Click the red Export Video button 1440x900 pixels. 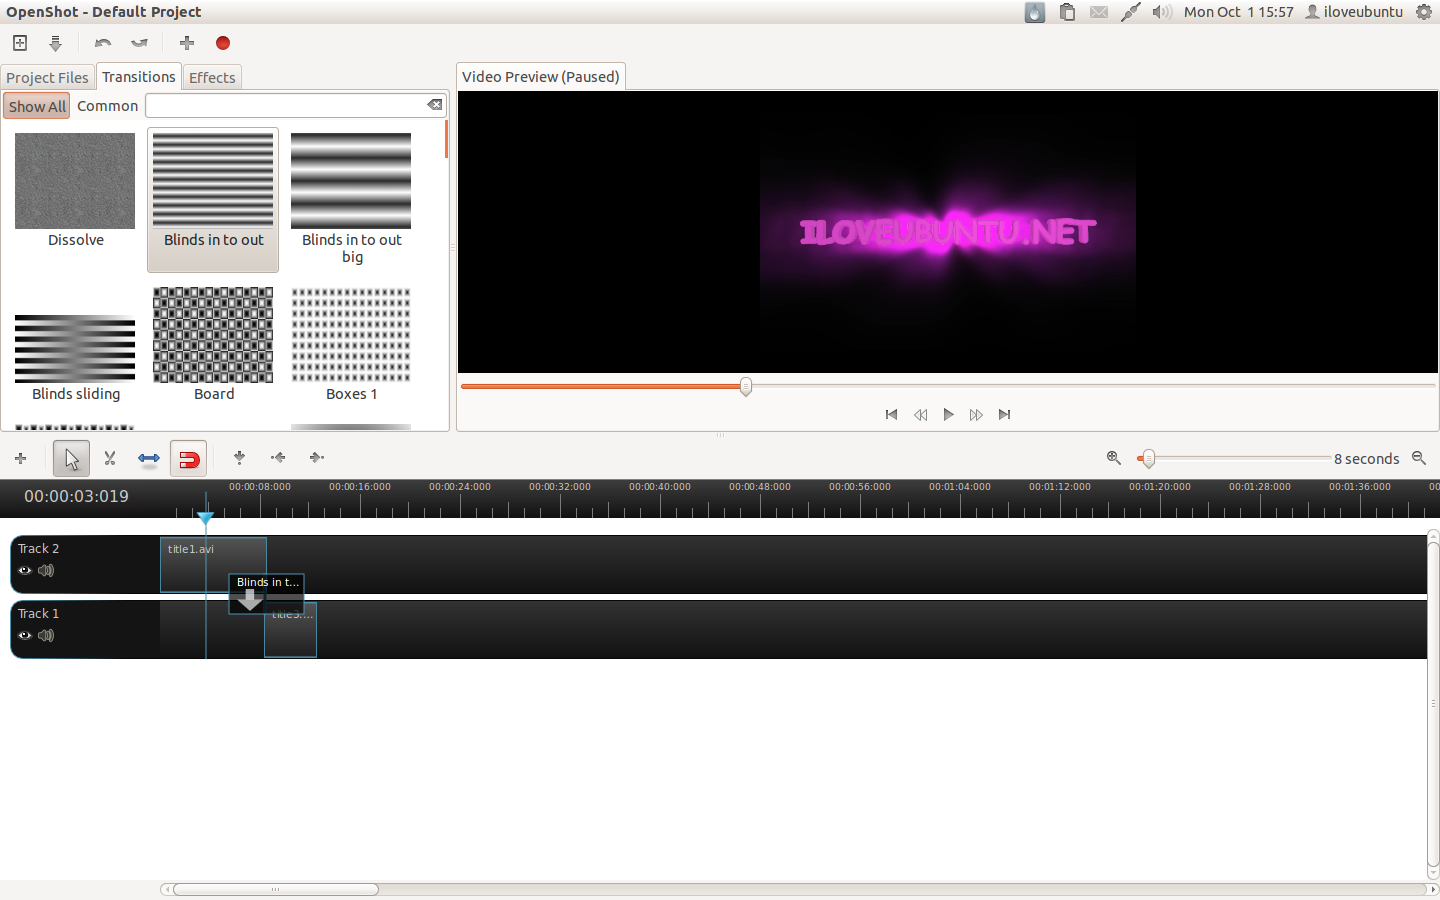pos(223,43)
